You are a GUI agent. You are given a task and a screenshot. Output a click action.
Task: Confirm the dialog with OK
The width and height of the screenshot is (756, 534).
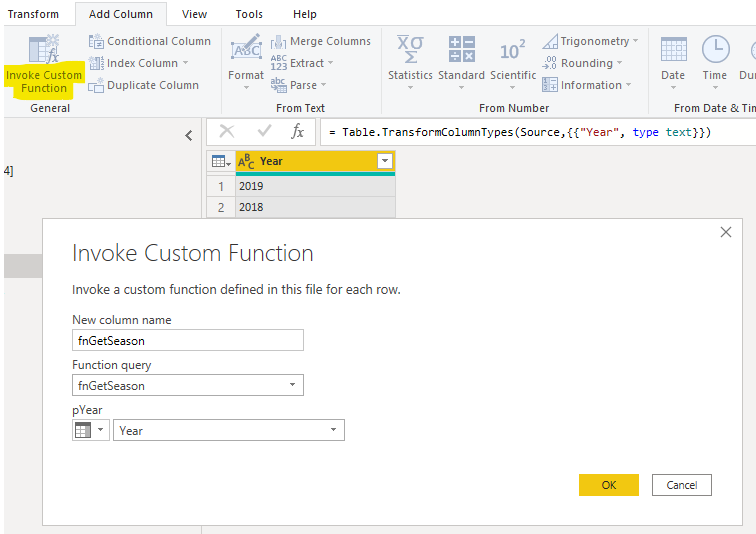[608, 485]
